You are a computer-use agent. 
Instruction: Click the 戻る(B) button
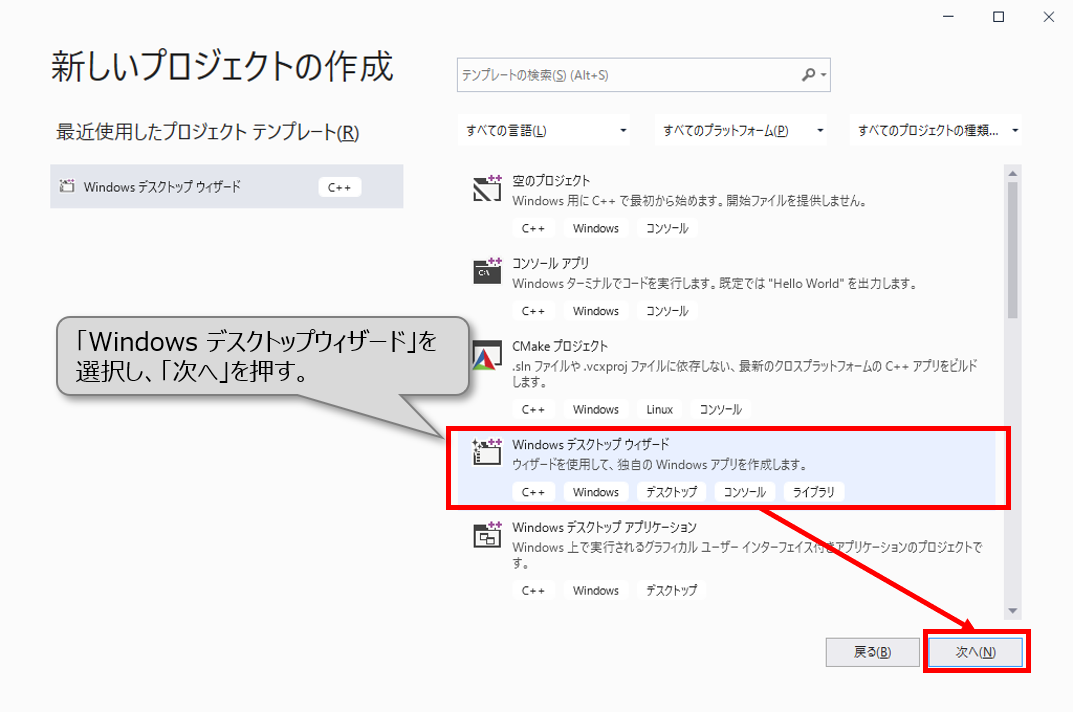coord(872,652)
